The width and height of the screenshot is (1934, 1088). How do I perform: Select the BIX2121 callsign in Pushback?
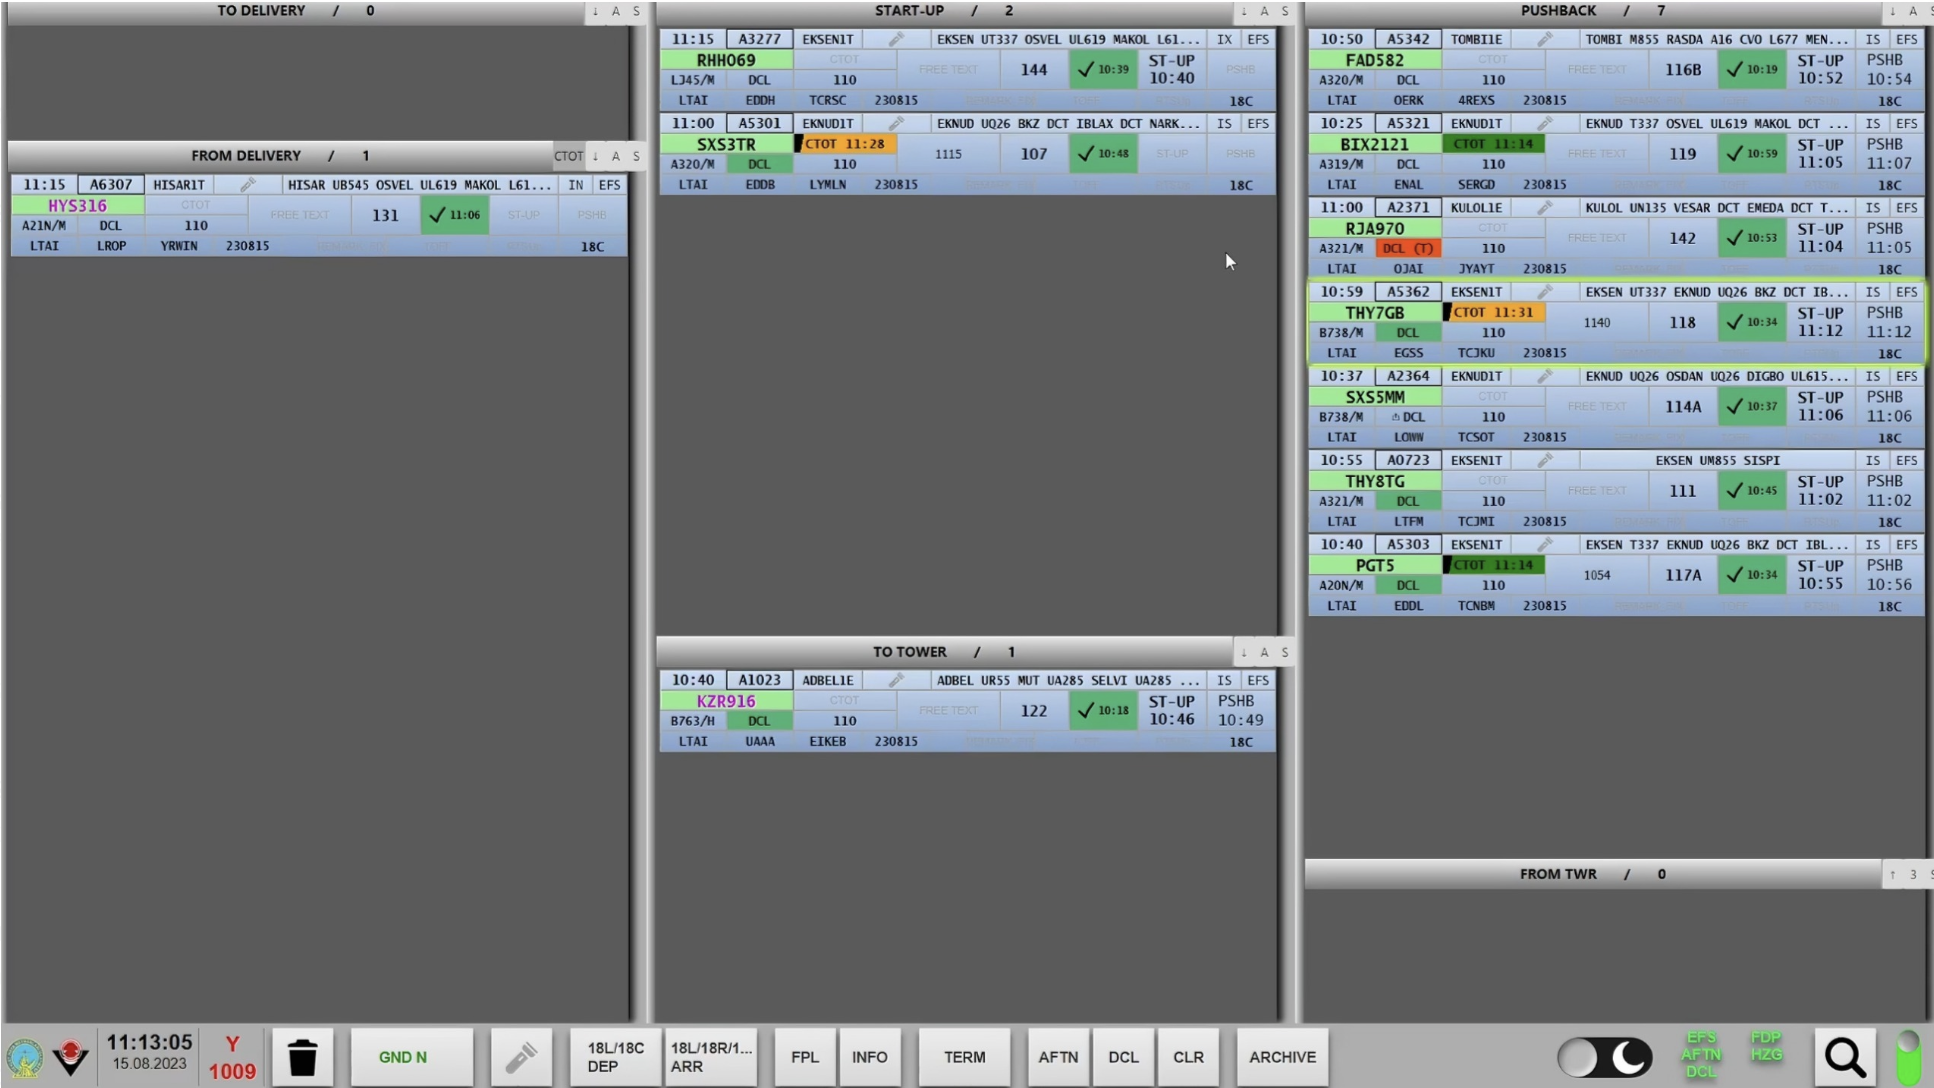(x=1374, y=144)
